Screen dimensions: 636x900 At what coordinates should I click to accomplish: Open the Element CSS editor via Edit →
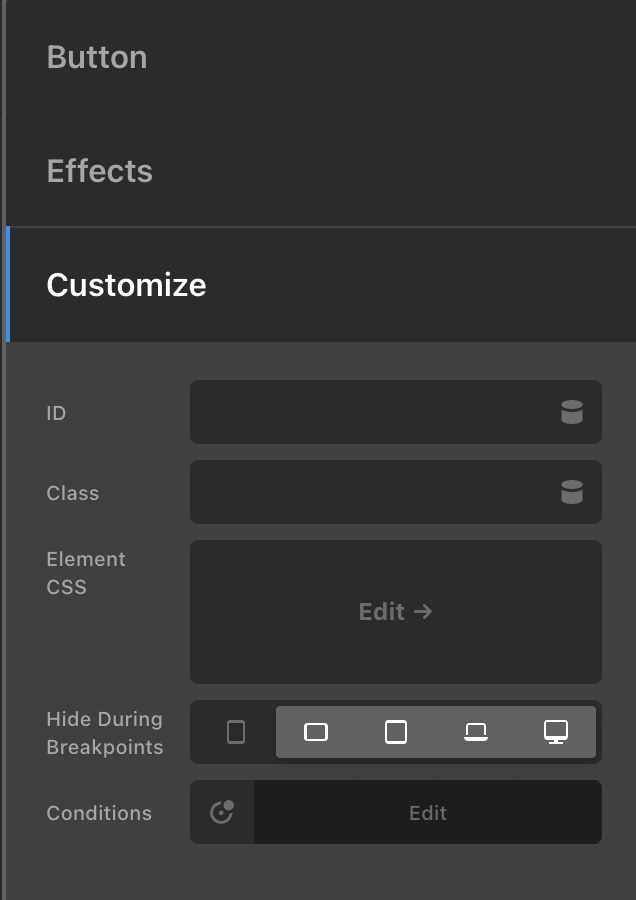[395, 612]
